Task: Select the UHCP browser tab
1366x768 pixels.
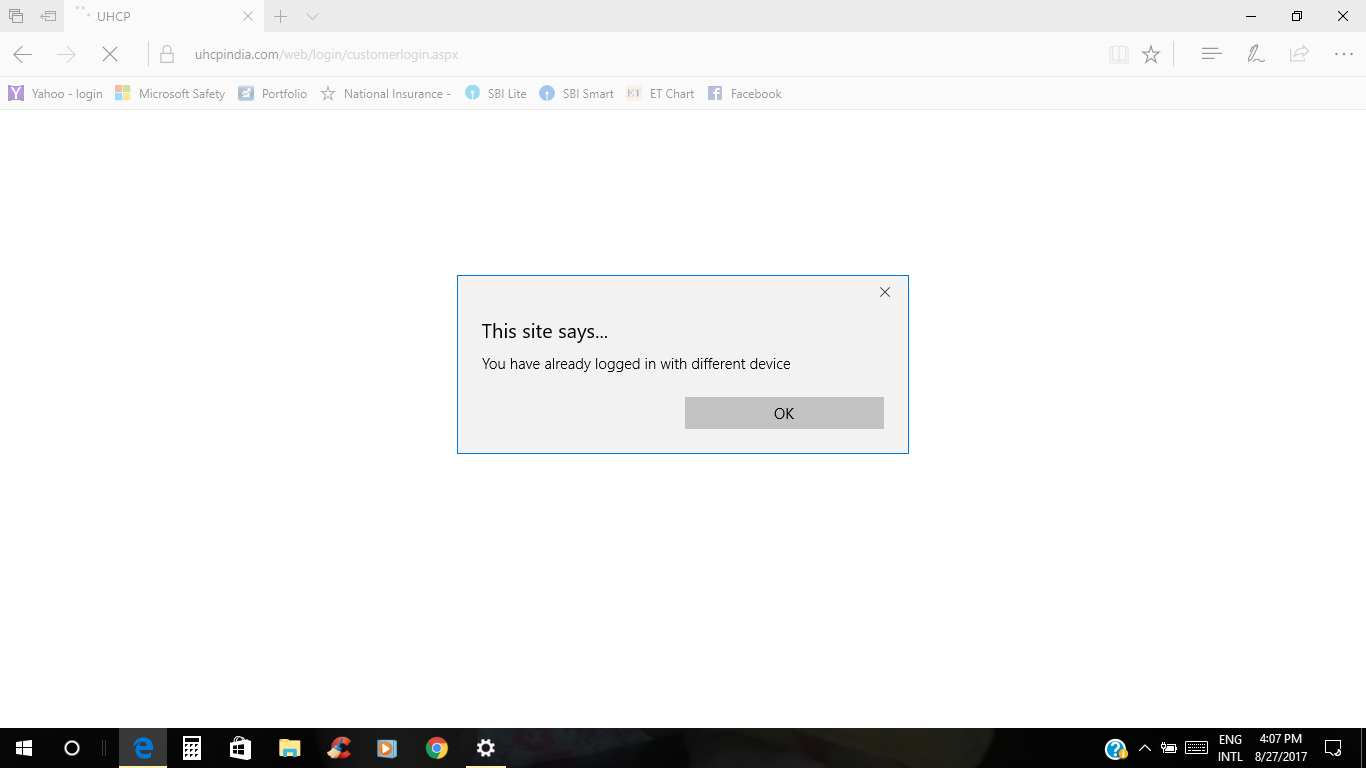Action: (x=160, y=16)
